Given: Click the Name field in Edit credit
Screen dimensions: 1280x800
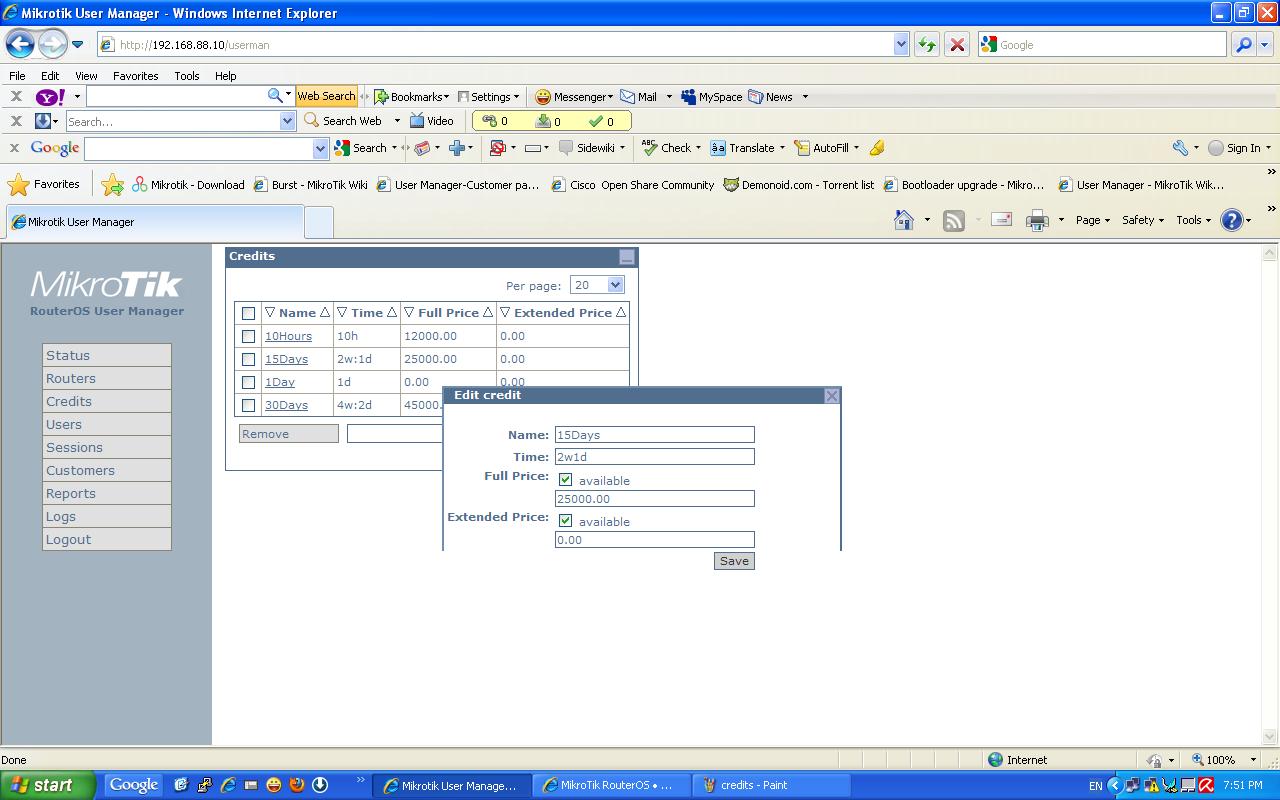Looking at the screenshot, I should [x=655, y=435].
